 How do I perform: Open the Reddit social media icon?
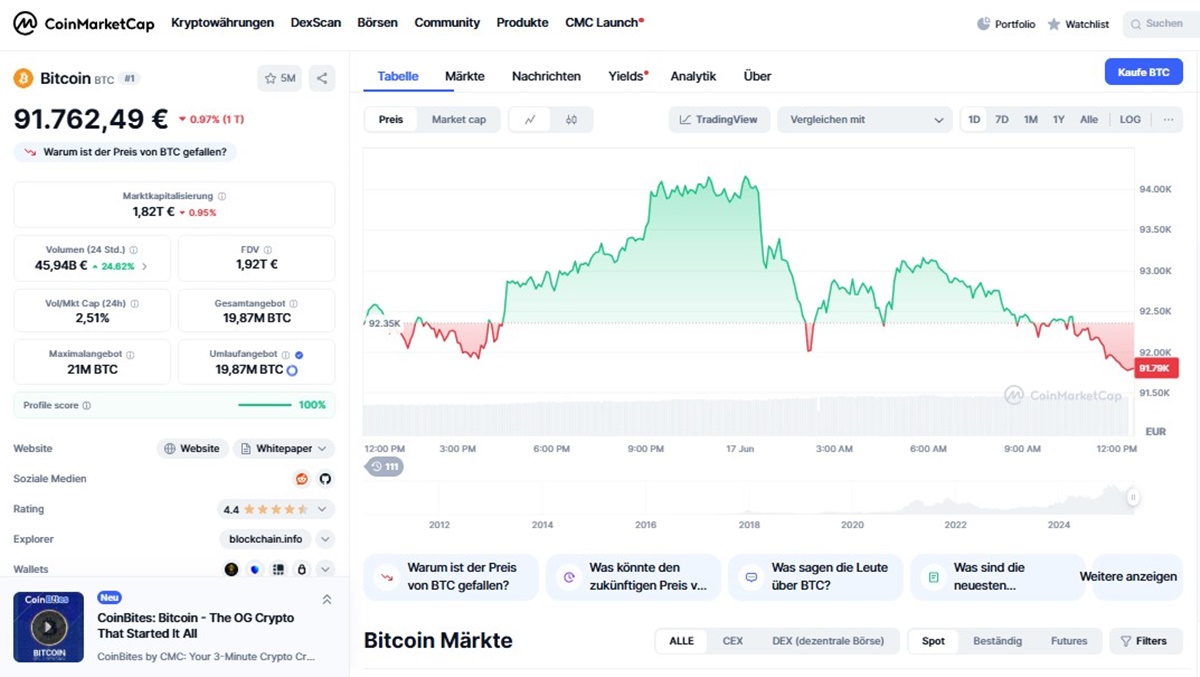point(302,479)
